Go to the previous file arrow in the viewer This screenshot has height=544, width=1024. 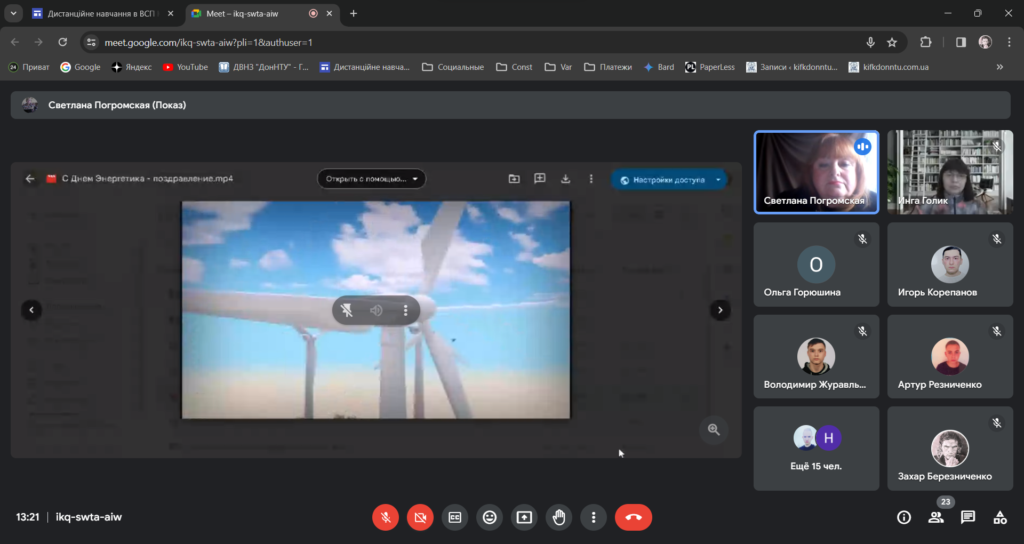(x=31, y=310)
